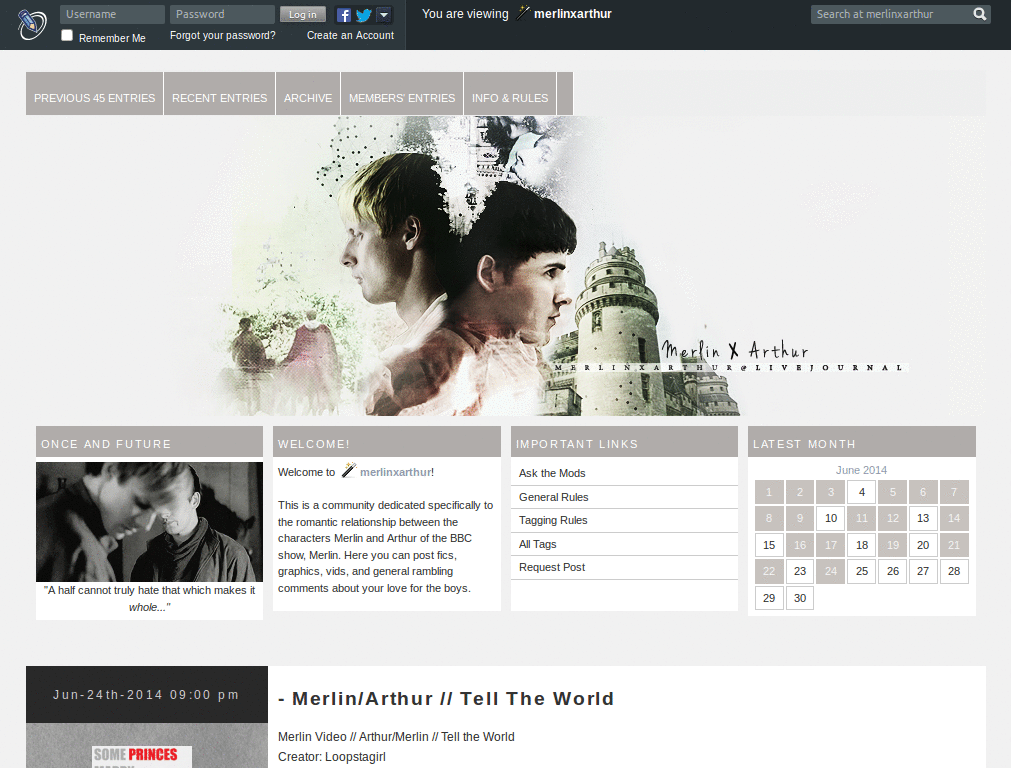Expand more login options dropdown arrow

point(384,14)
